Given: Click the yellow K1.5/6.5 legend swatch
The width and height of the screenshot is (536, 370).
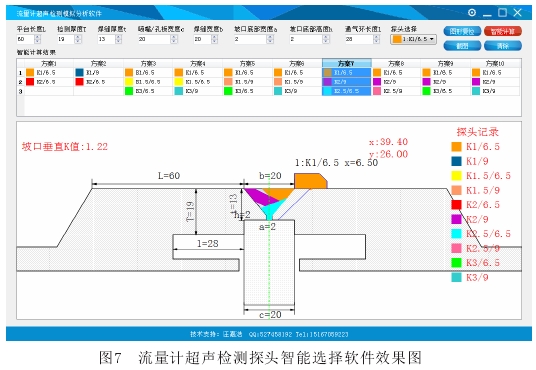Looking at the screenshot, I should point(456,175).
